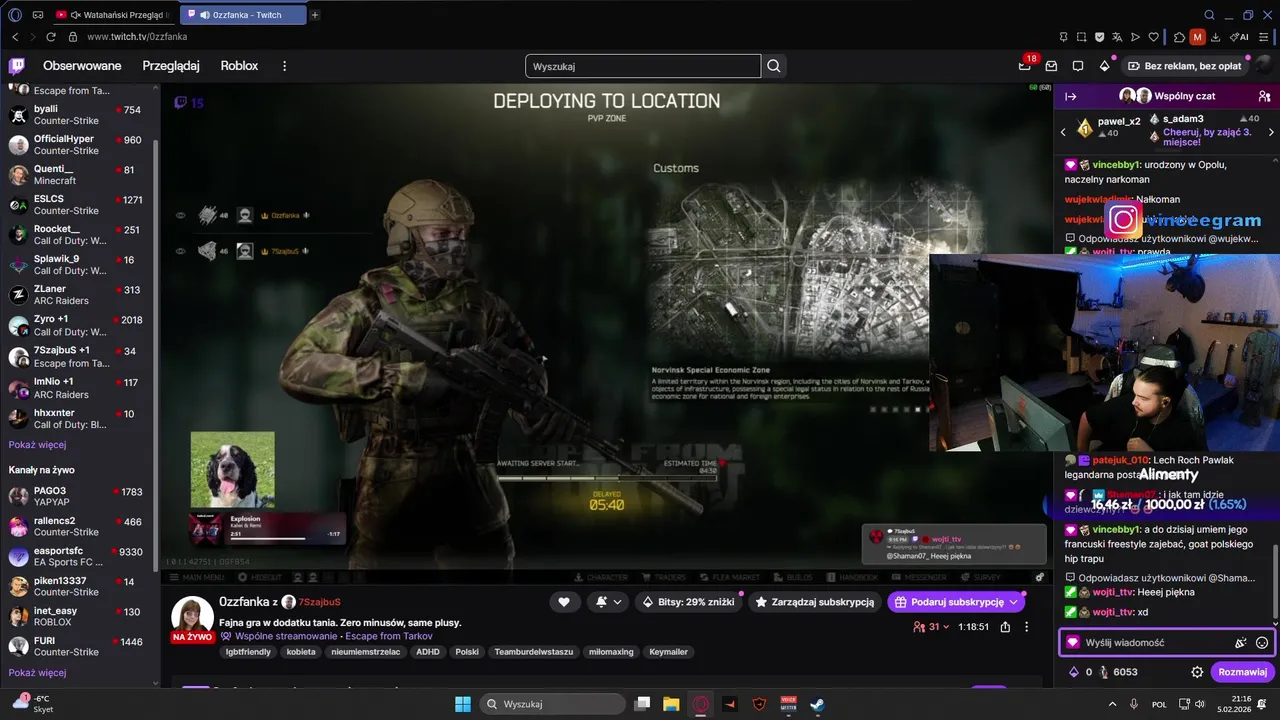Open Obserwowane in Twitch navigation
The width and height of the screenshot is (1280, 720).
[82, 66]
